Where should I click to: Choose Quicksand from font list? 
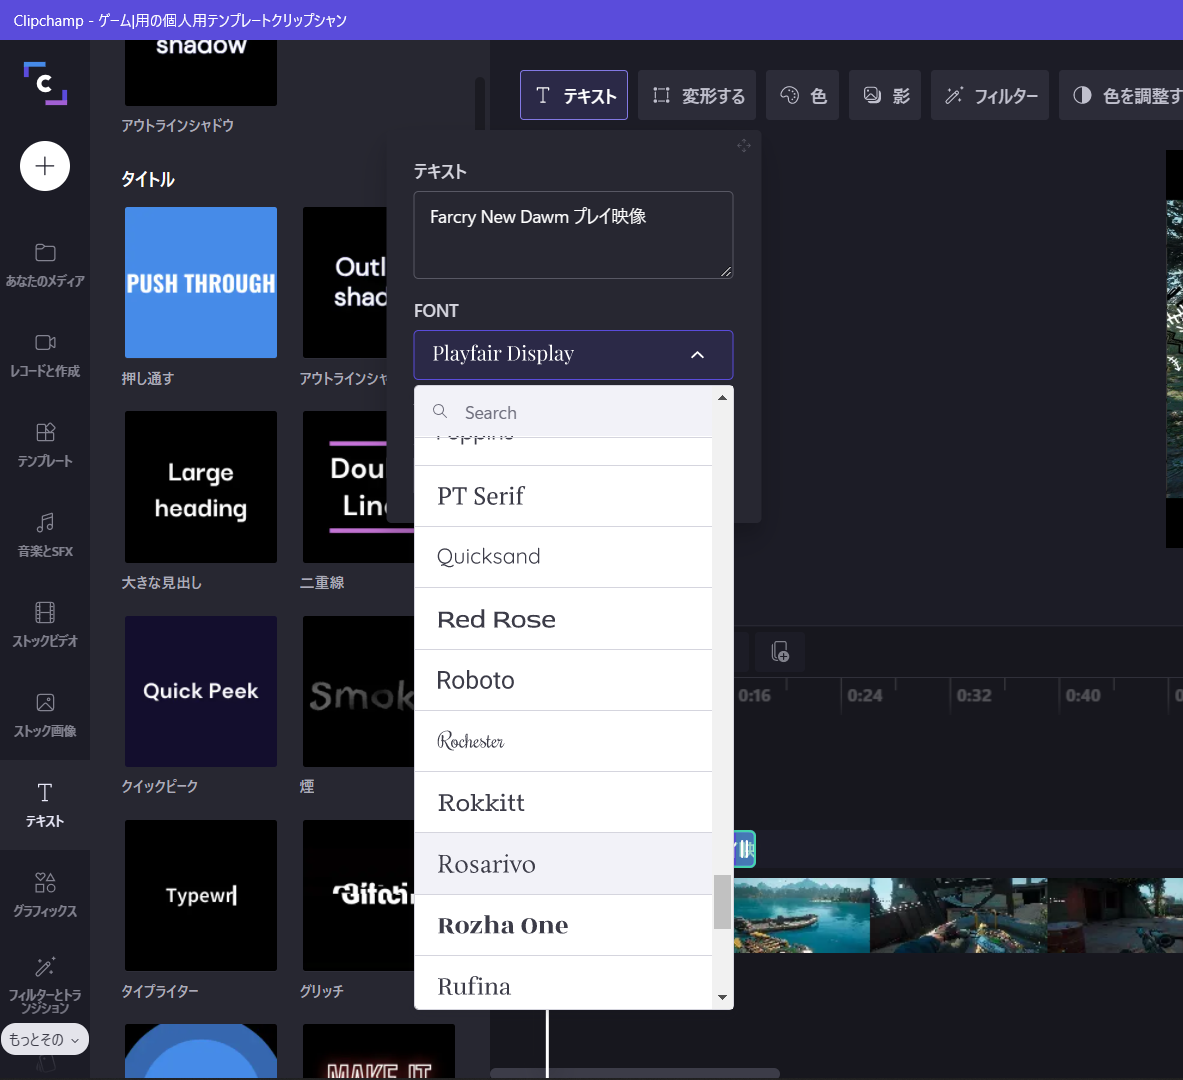coord(563,557)
